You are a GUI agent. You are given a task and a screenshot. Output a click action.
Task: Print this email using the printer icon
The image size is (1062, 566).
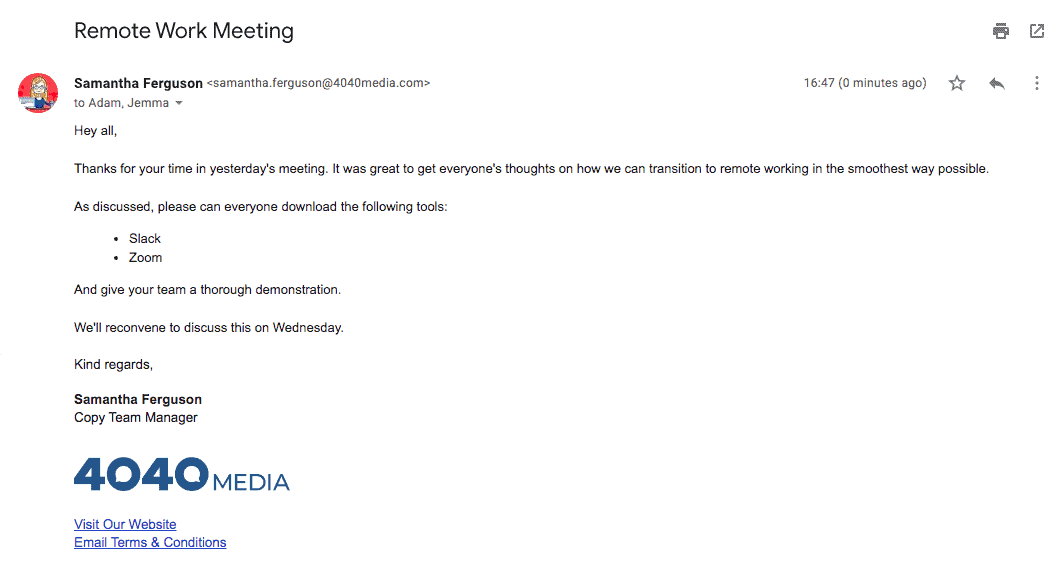pyautogui.click(x=1001, y=31)
